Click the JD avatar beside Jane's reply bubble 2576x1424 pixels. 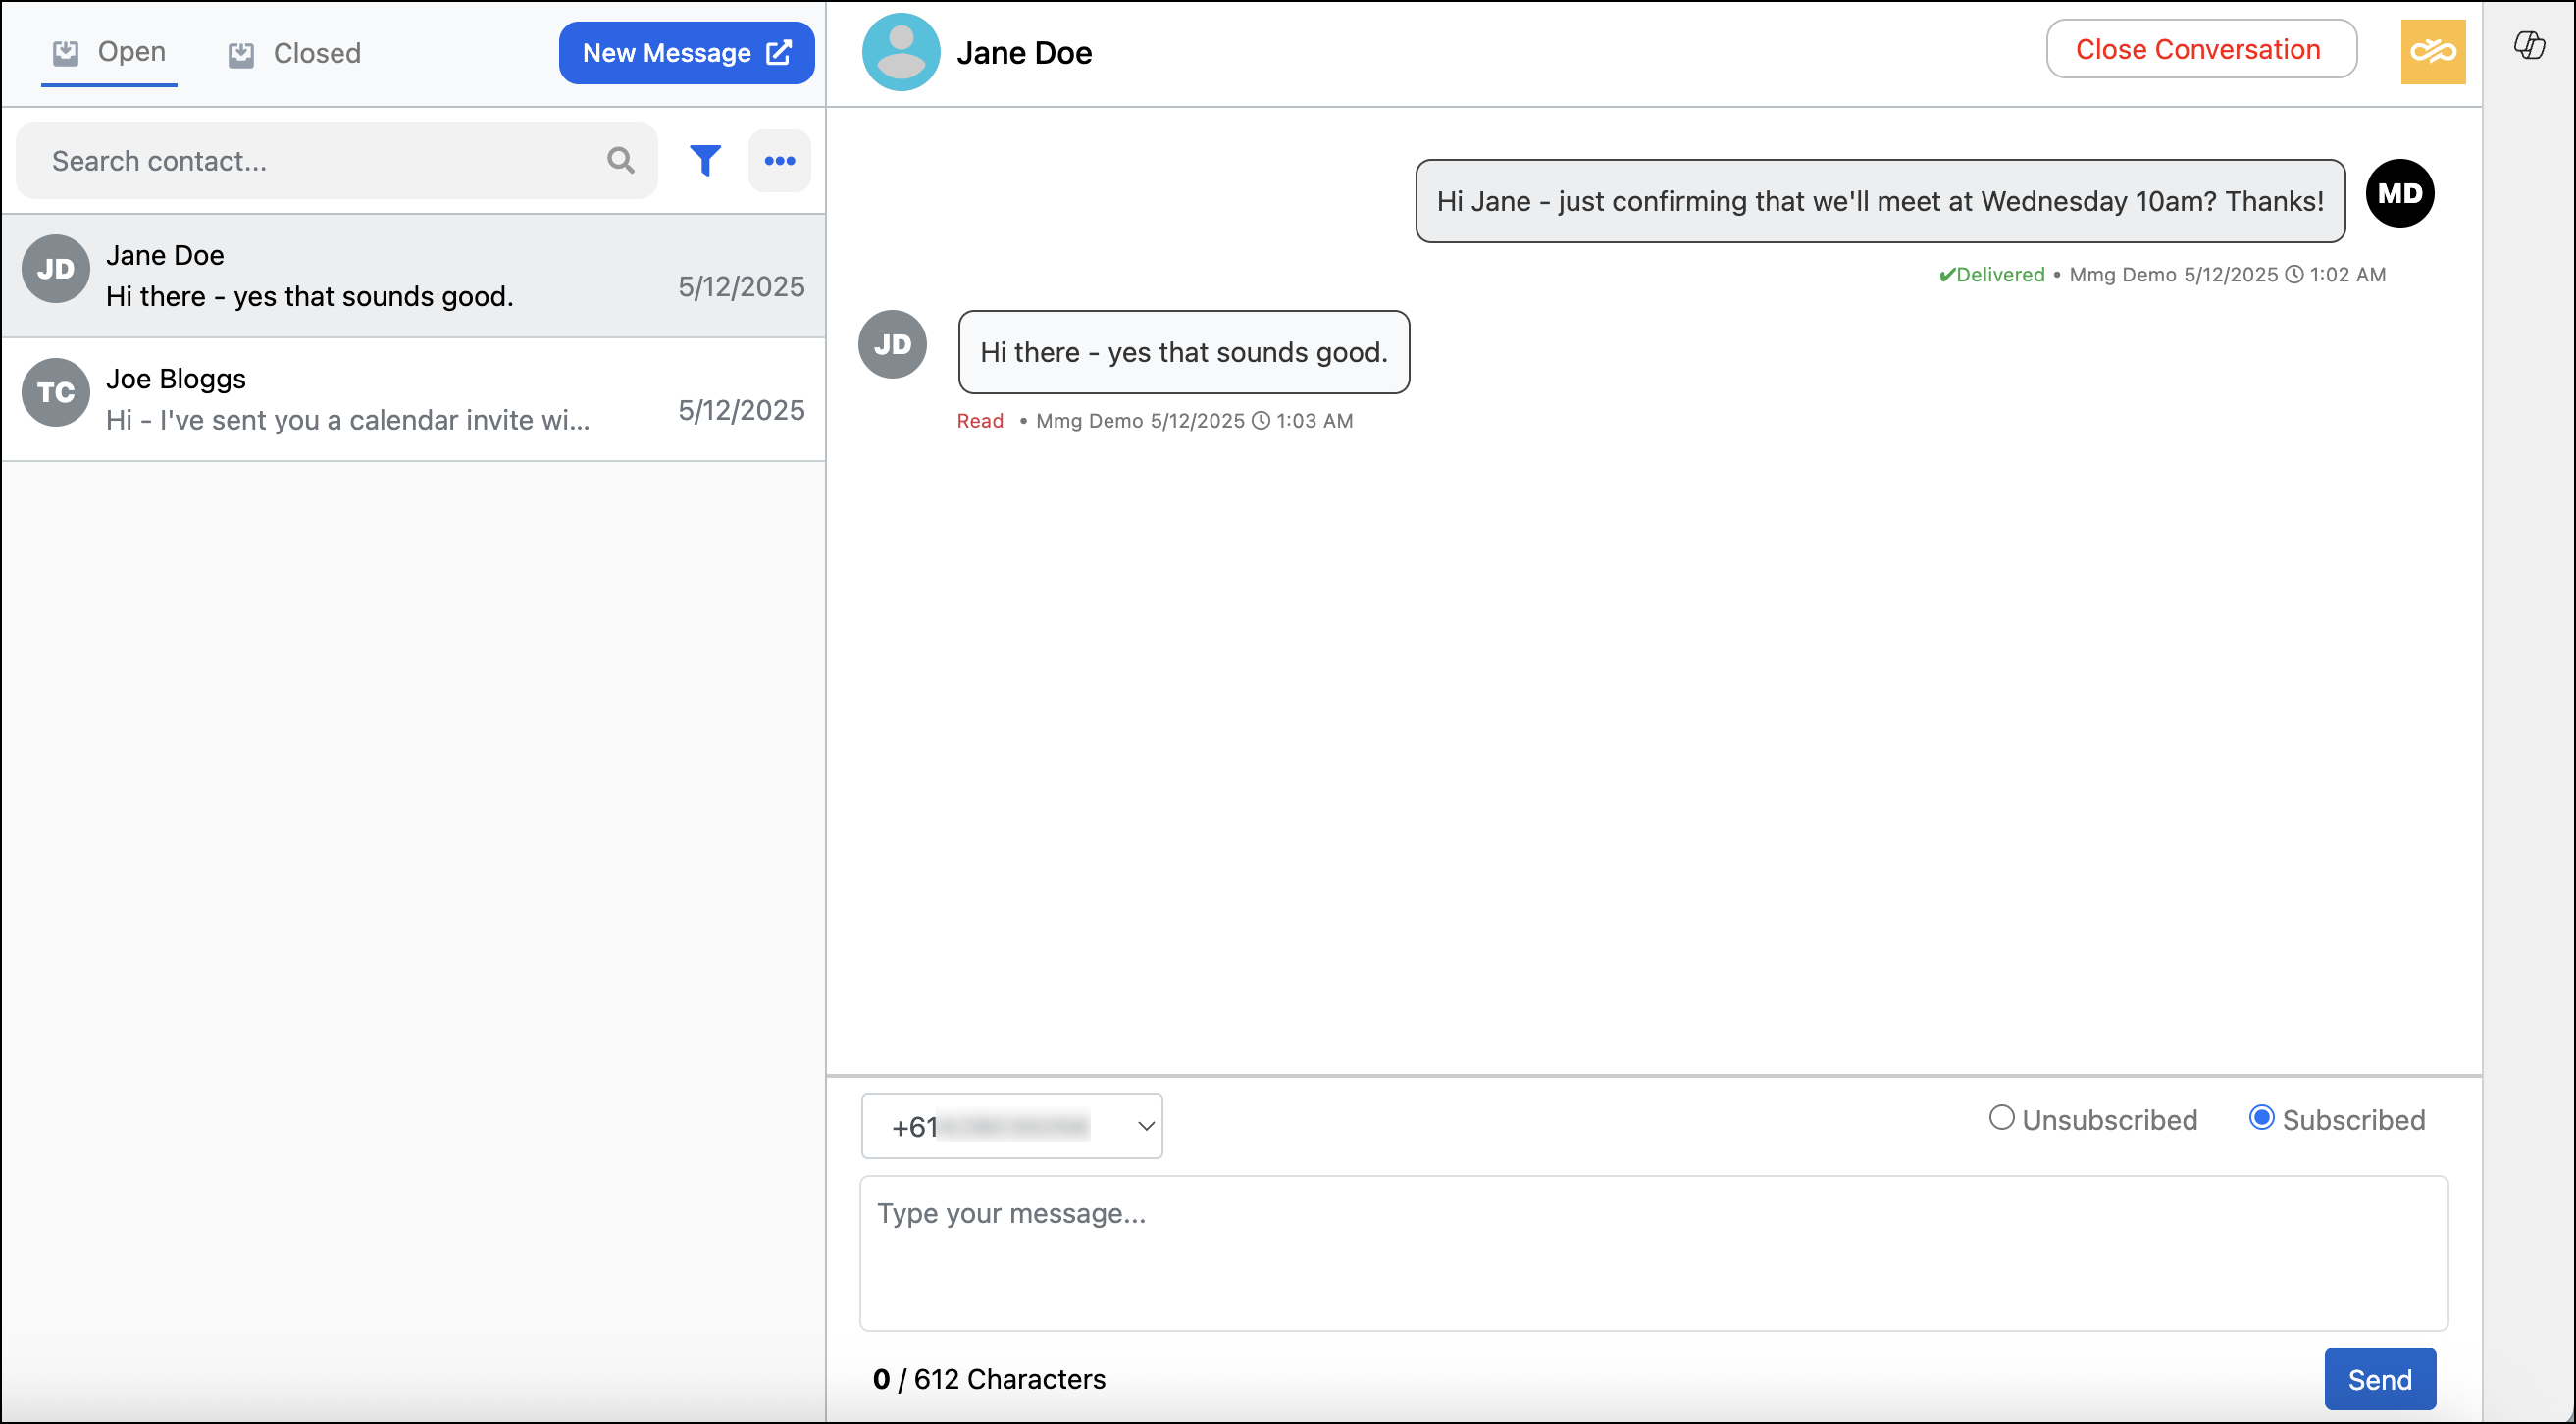tap(891, 344)
